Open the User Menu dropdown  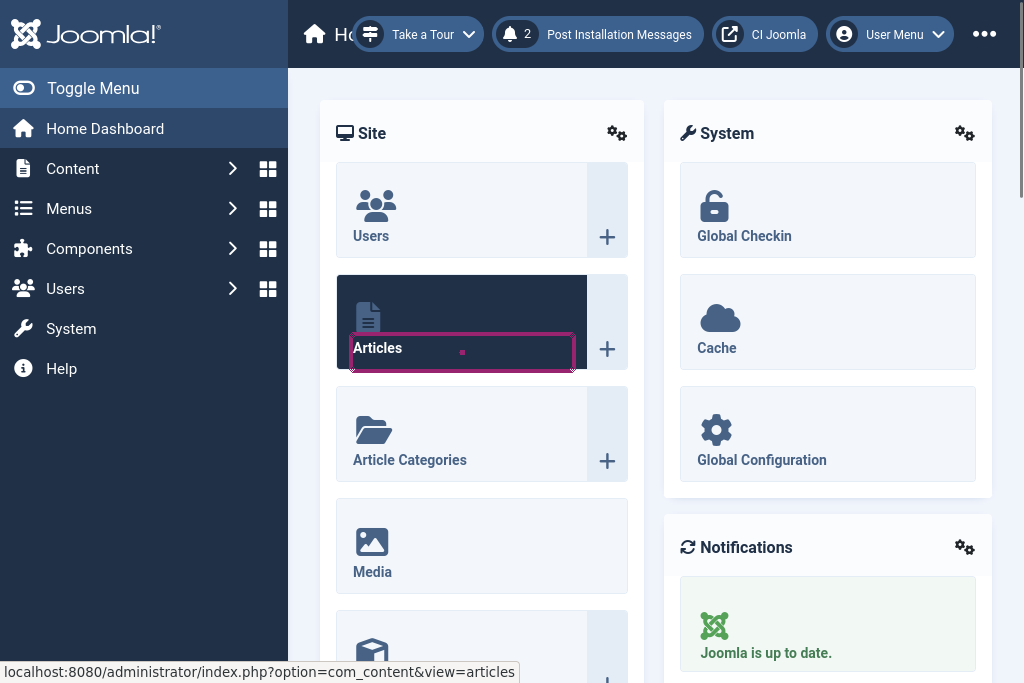[889, 34]
